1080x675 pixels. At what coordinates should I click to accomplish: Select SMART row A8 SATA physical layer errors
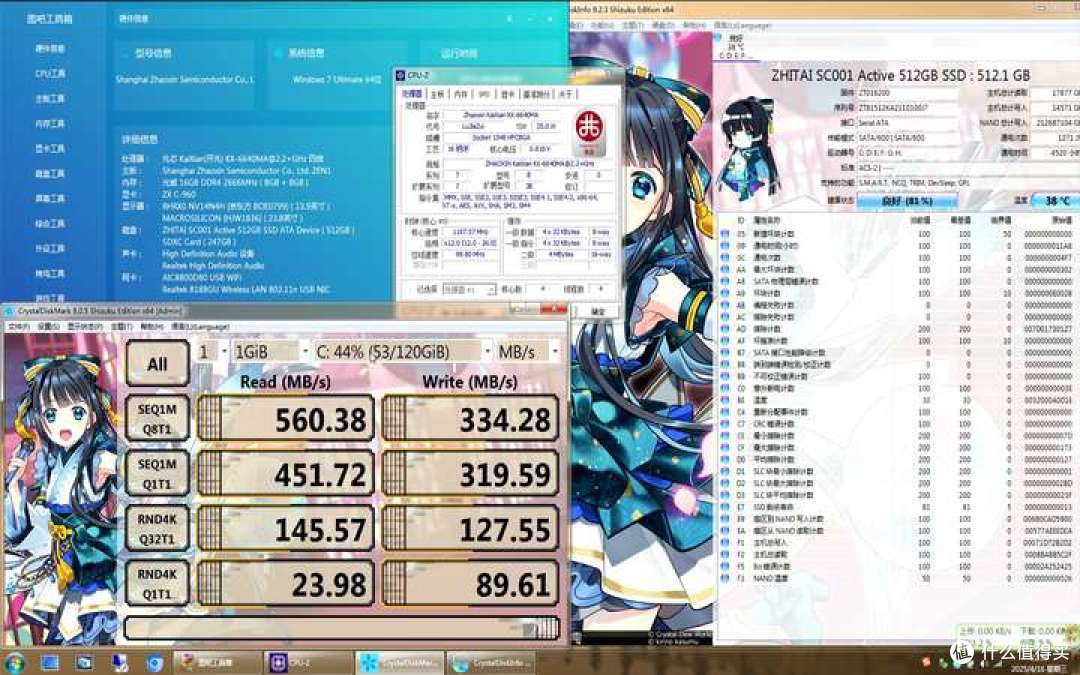[897, 282]
